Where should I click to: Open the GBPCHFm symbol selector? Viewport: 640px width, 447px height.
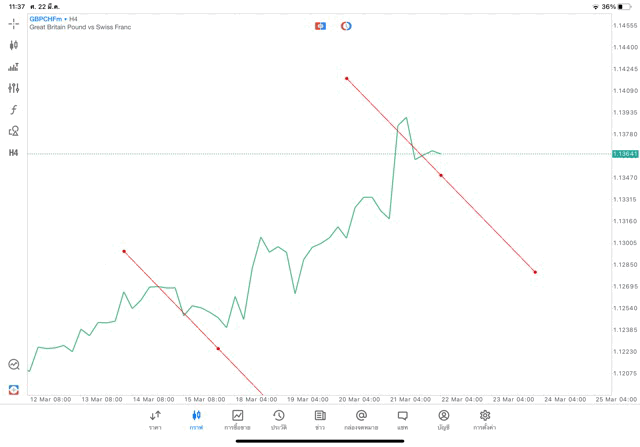(x=44, y=19)
